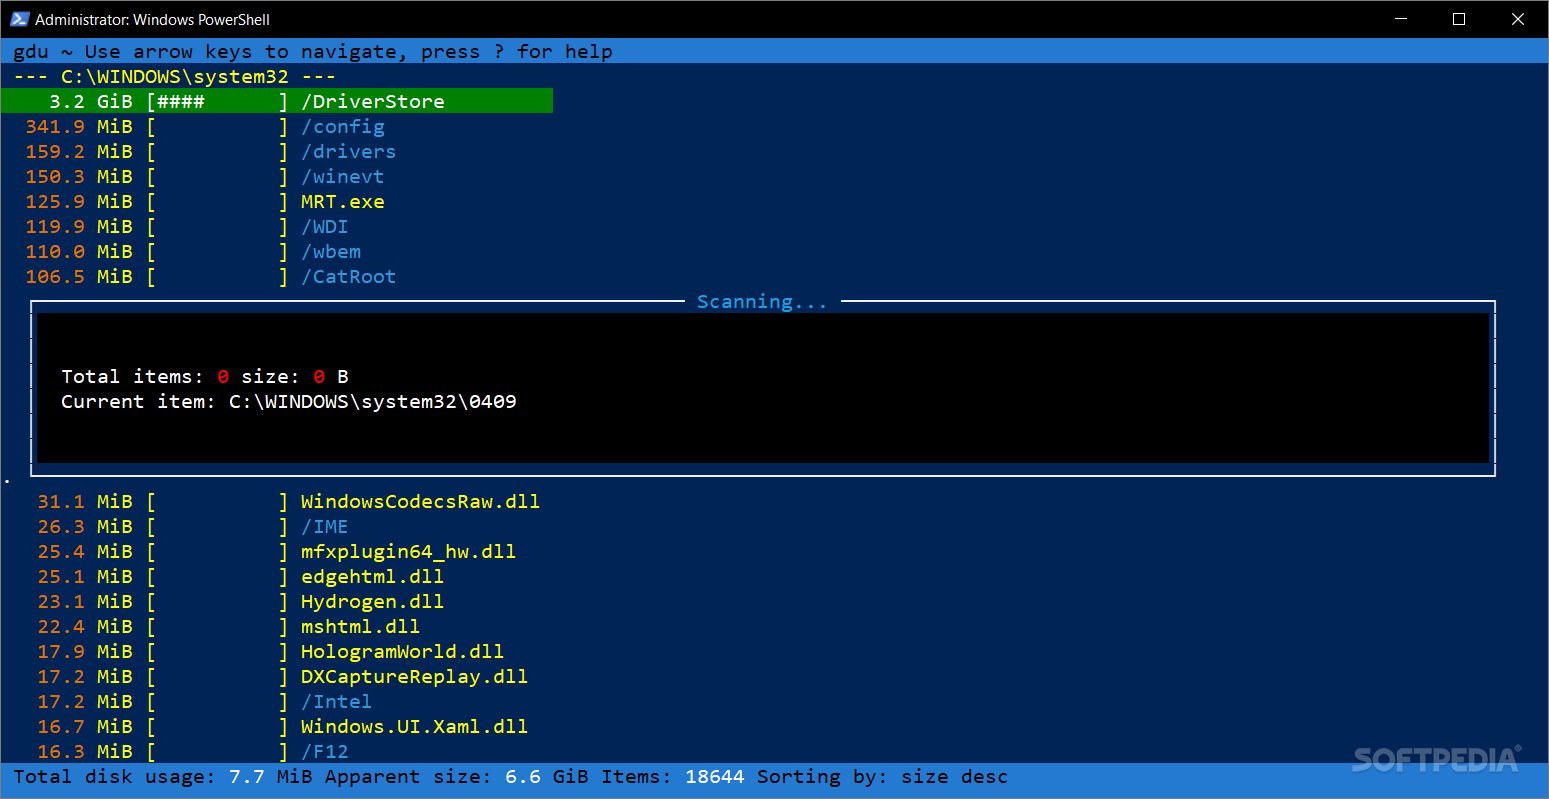Select Hydrogen.dll file entry
Screen dimensions: 1549x799
pyautogui.click(x=372, y=601)
